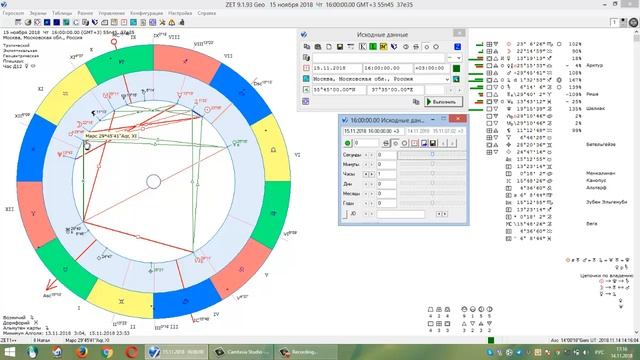Click the dark globe icon in main toolbar
Screen dimensions: 640x360
pyautogui.click(x=28, y=22)
